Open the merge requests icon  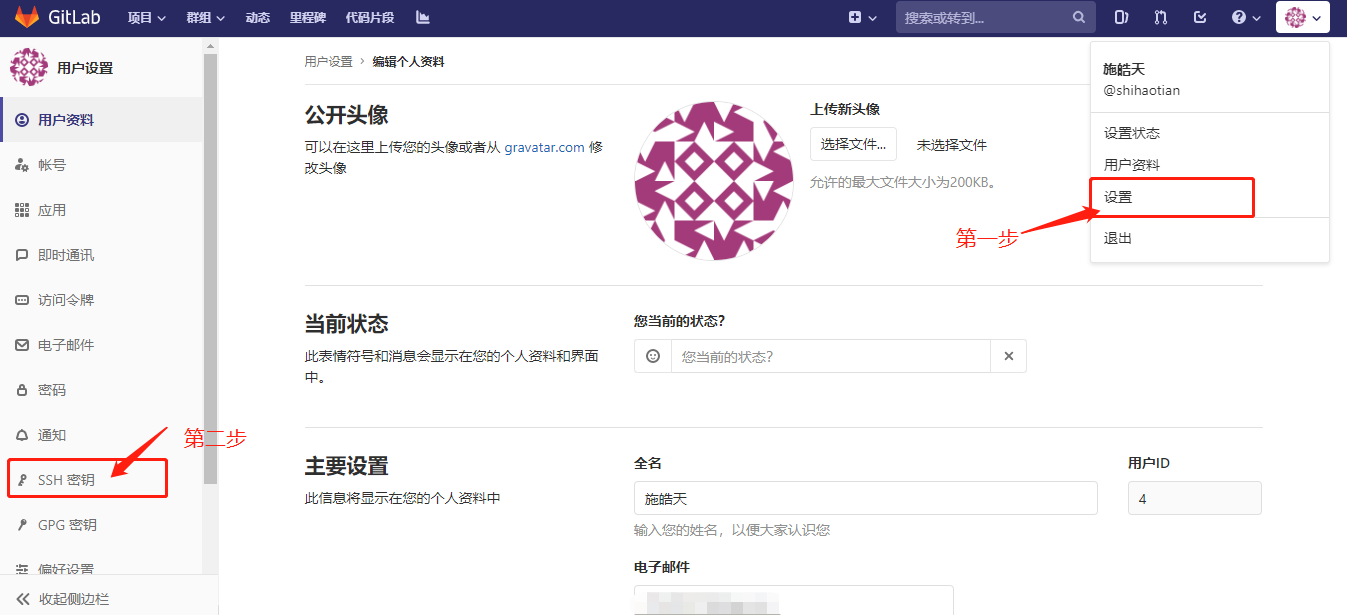[1159, 17]
